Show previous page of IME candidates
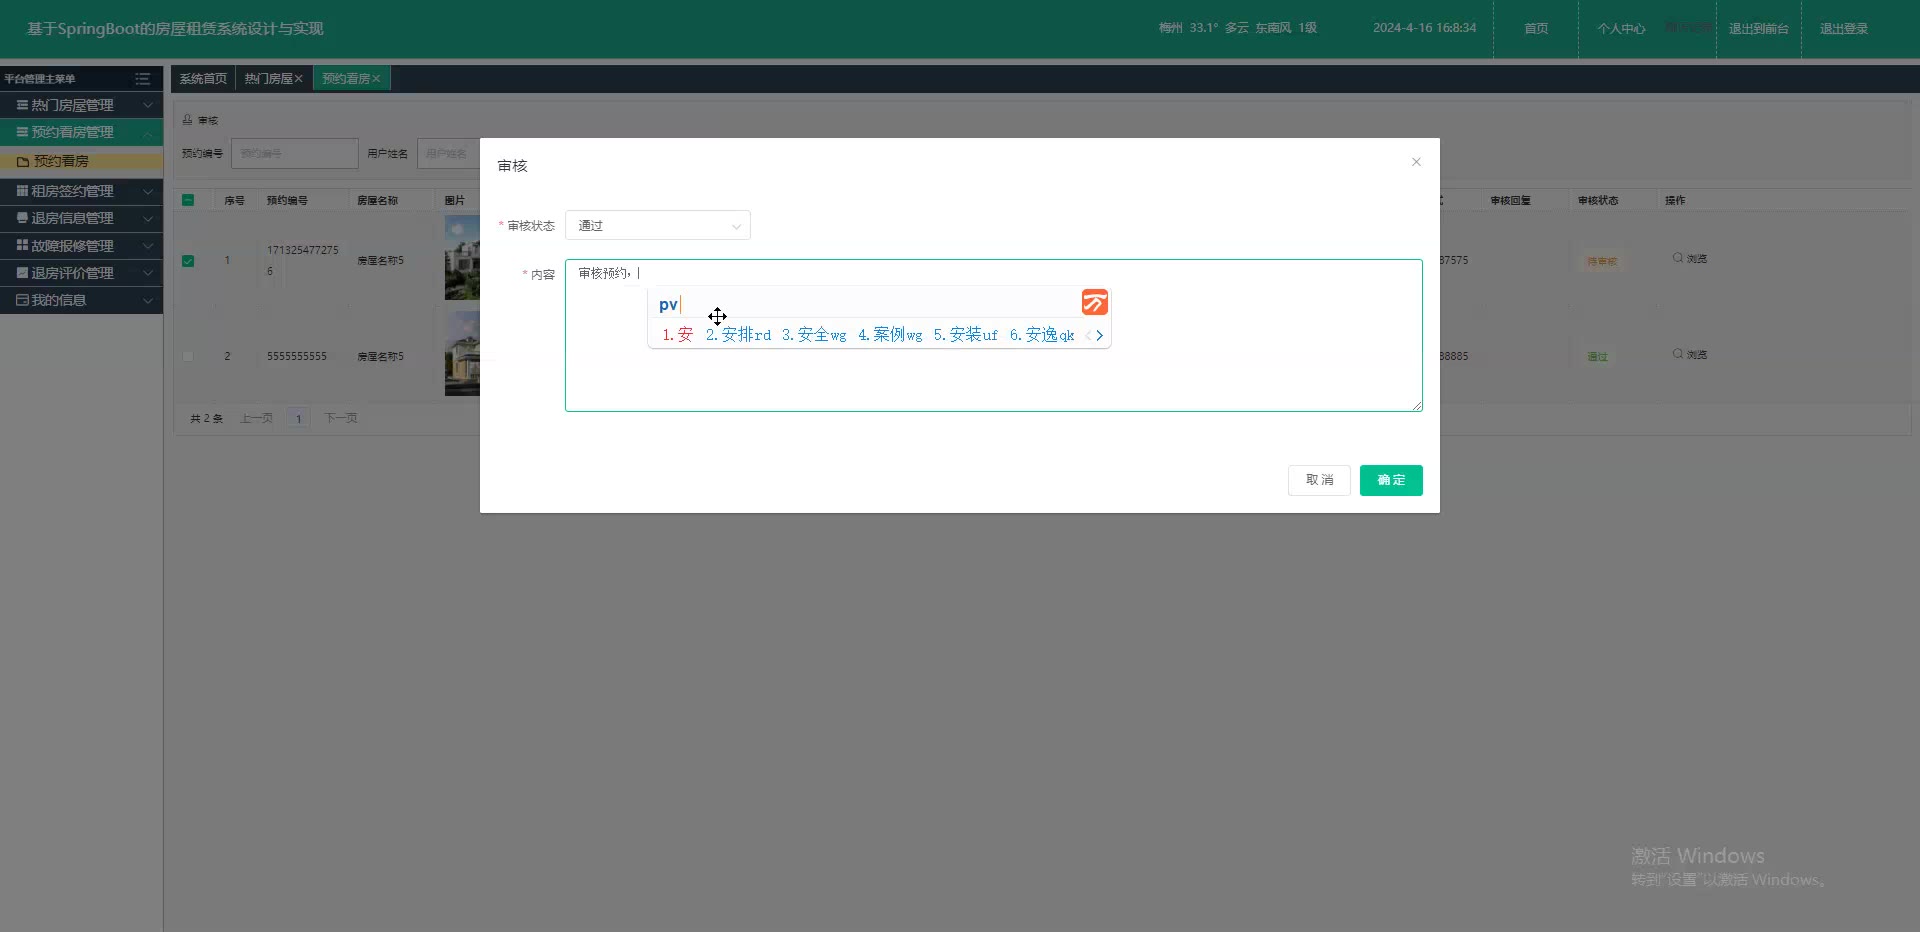This screenshot has width=1920, height=932. click(1087, 336)
